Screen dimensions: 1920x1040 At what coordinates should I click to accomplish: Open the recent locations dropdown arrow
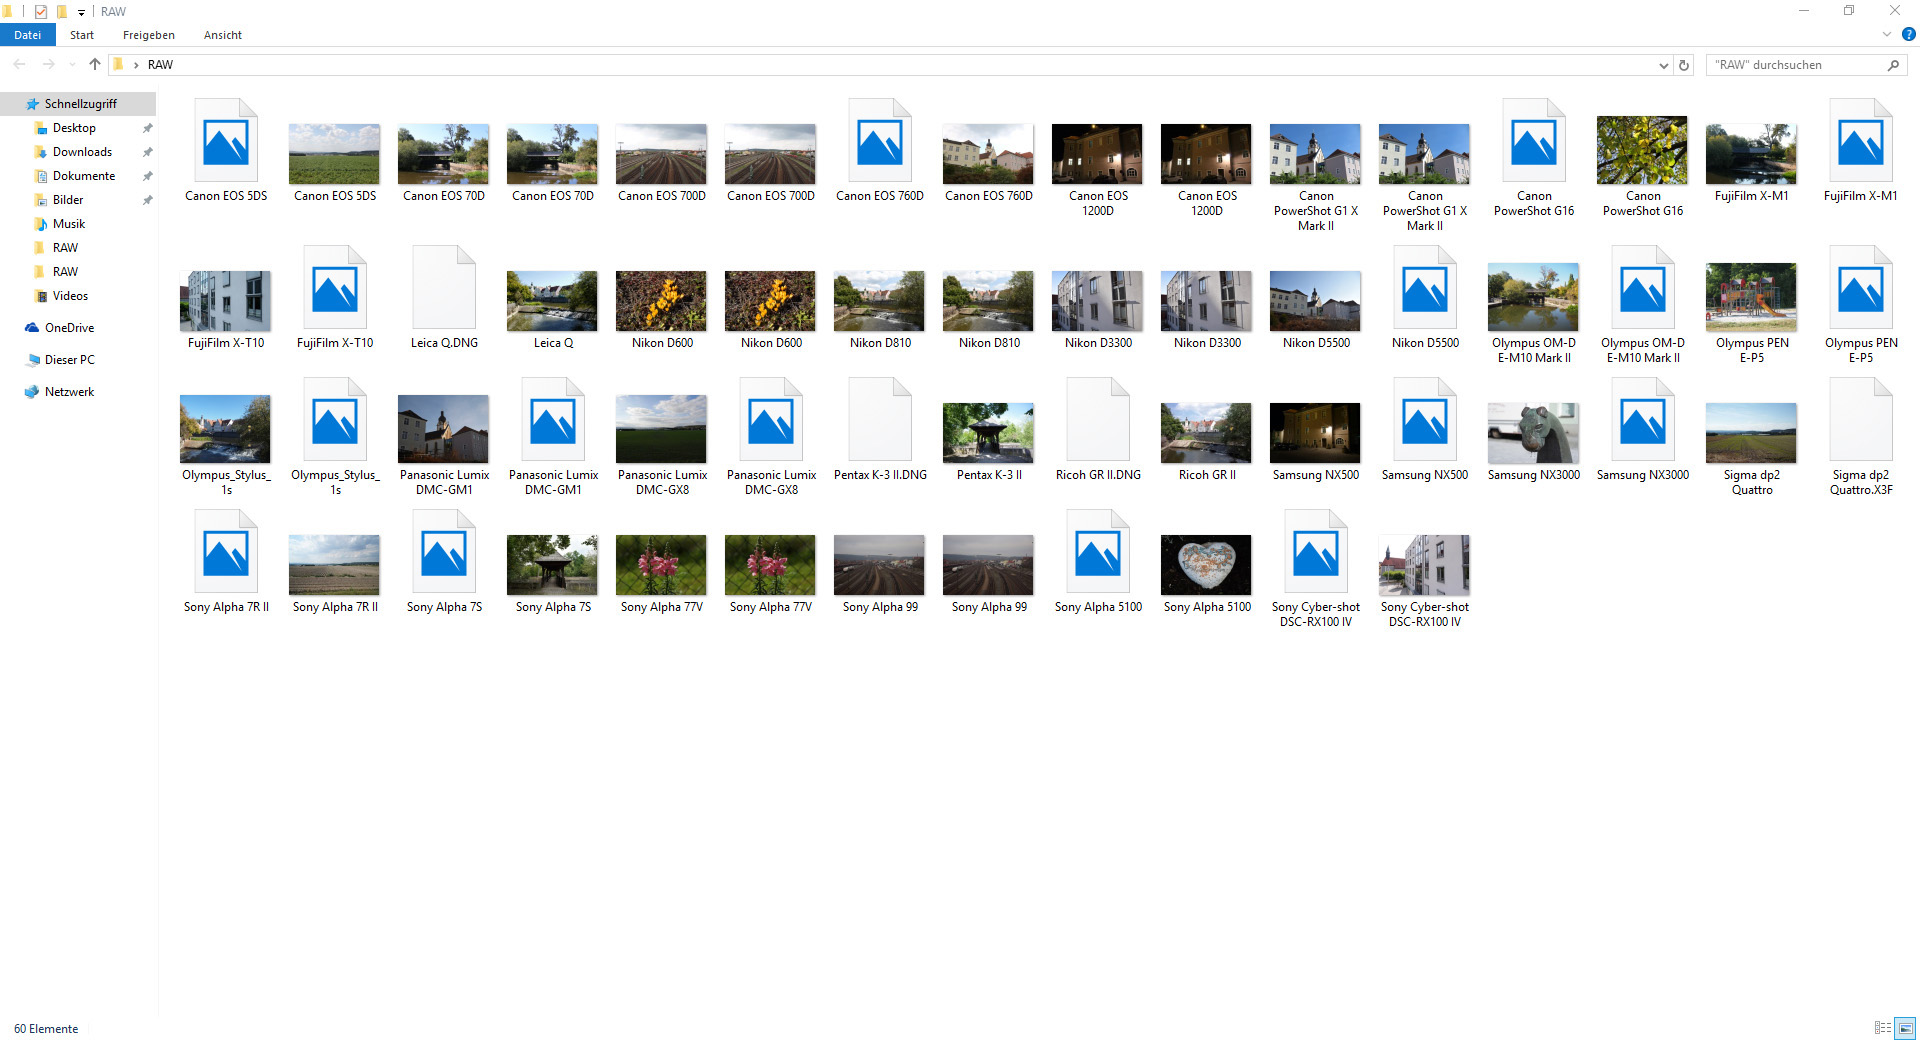coord(72,65)
